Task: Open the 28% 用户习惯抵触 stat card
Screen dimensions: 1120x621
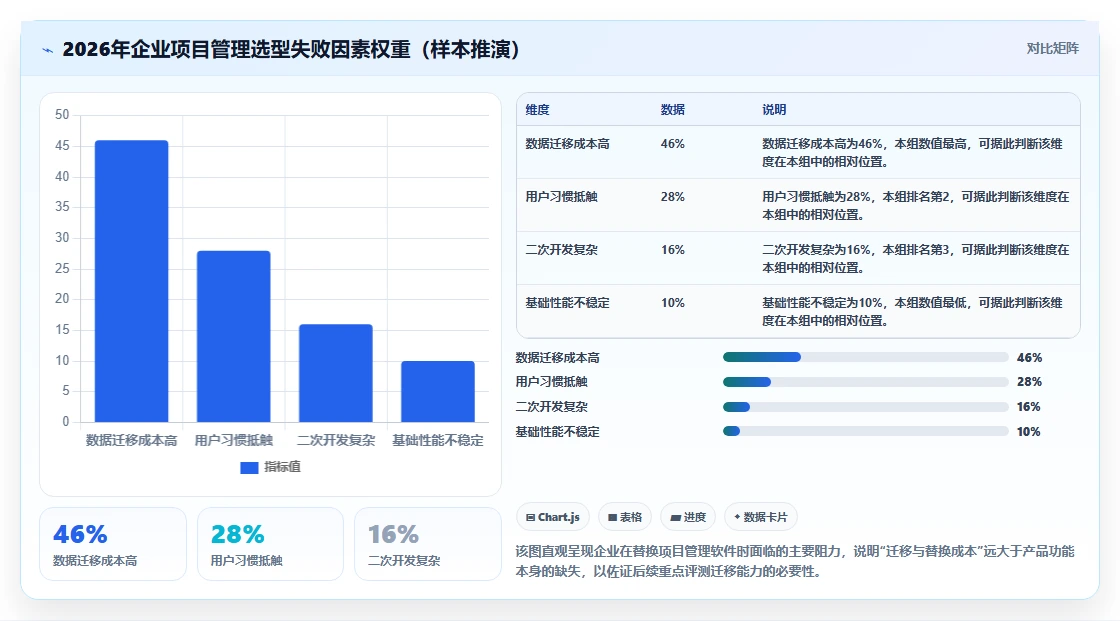Action: pyautogui.click(x=270, y=544)
